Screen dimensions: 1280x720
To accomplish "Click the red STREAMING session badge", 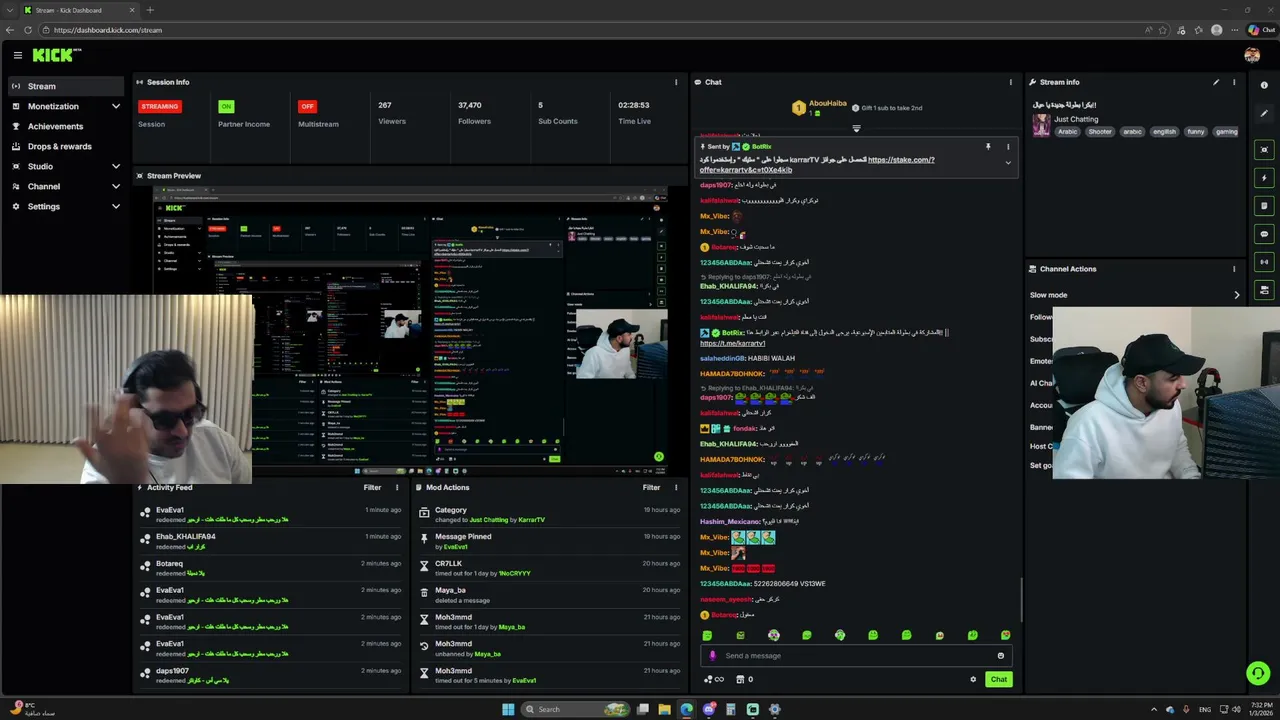I will coord(160,106).
